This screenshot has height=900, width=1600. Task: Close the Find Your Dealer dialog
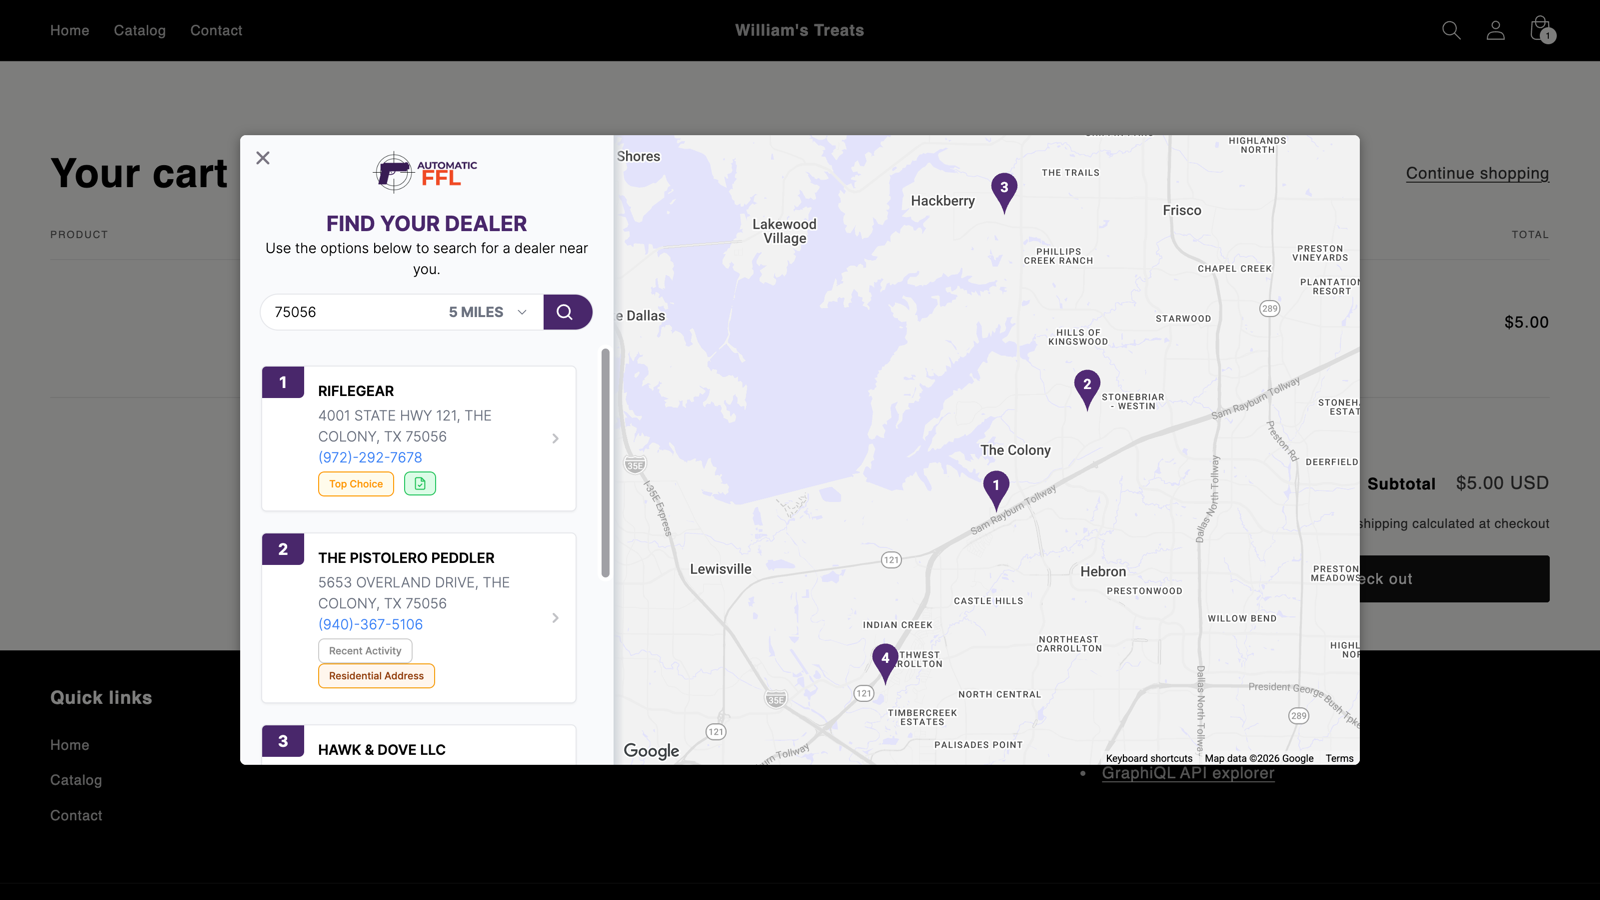pyautogui.click(x=263, y=158)
